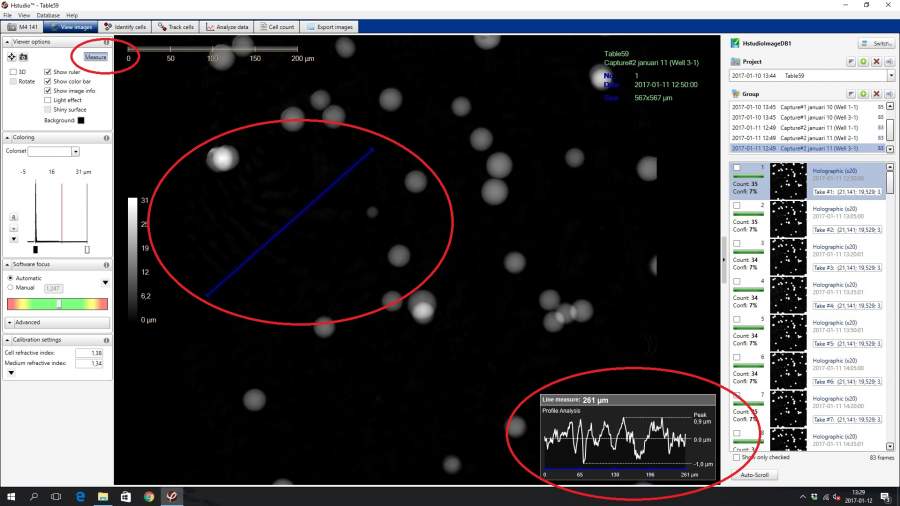The height and width of the screenshot is (506, 900).
Task: Open the Help menu
Action: 72,15
